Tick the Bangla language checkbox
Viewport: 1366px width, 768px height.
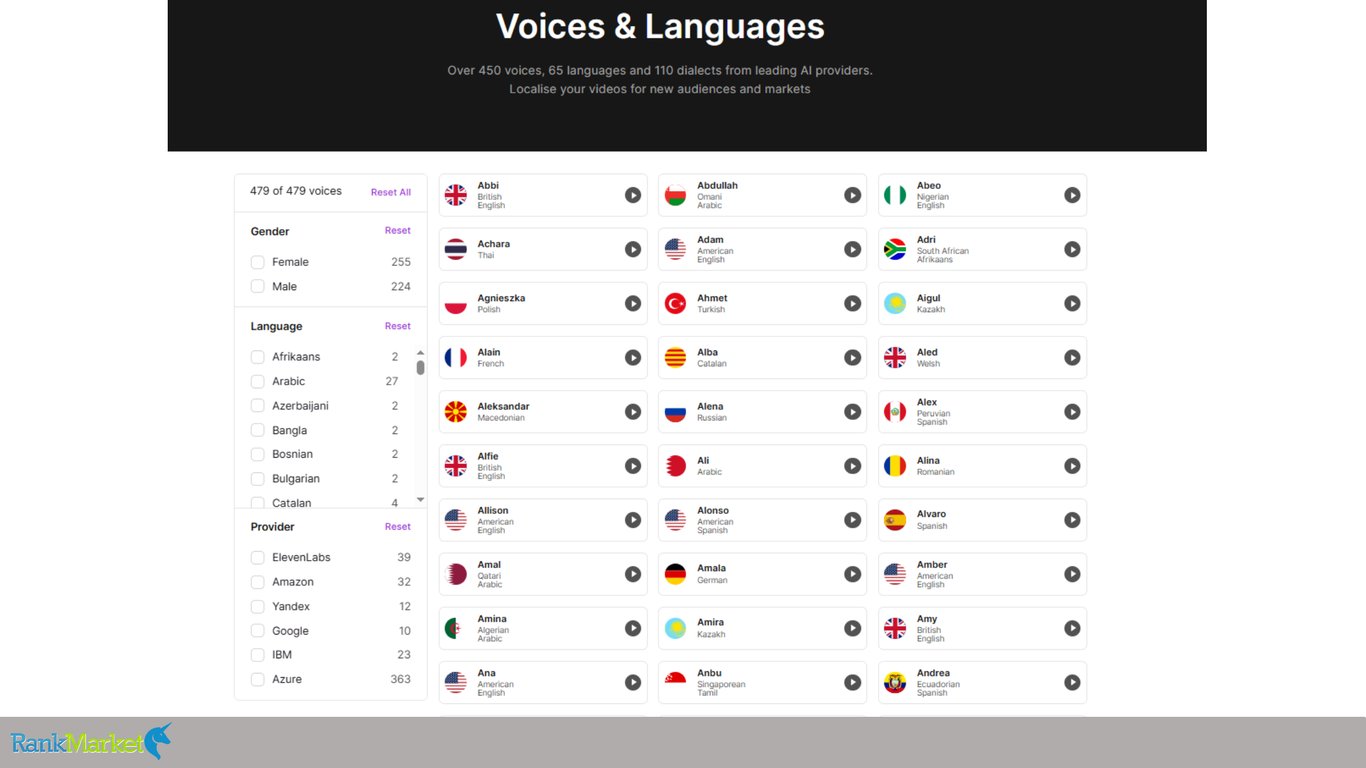[x=257, y=430]
